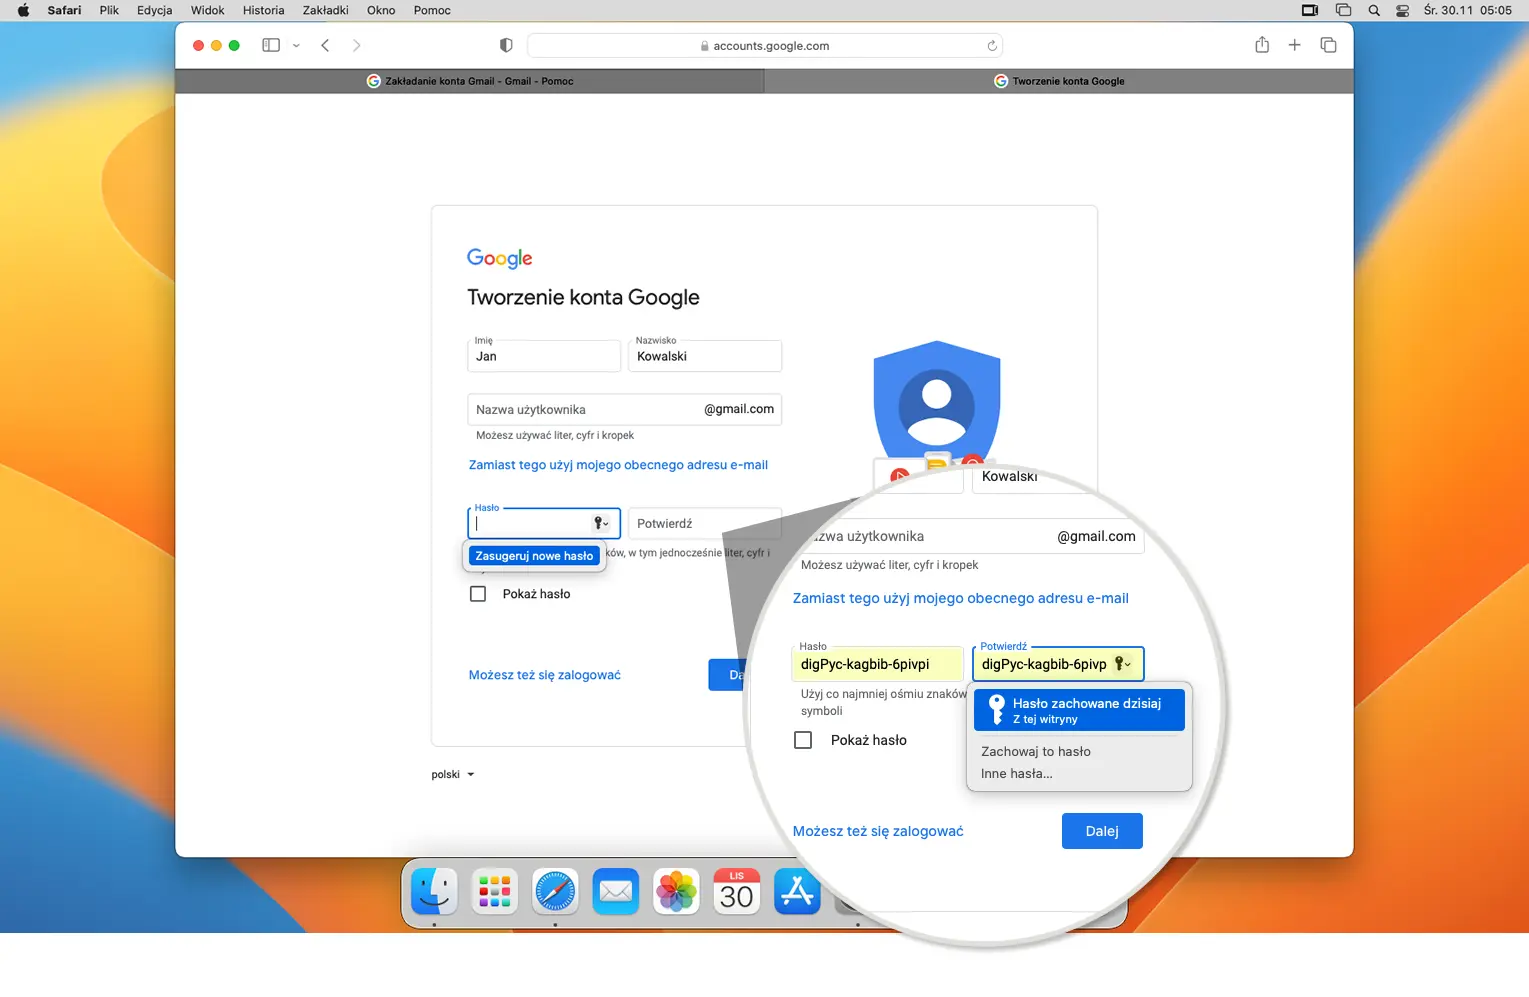Open the Apple menu
This screenshot has width=1529, height=997.
click(23, 10)
